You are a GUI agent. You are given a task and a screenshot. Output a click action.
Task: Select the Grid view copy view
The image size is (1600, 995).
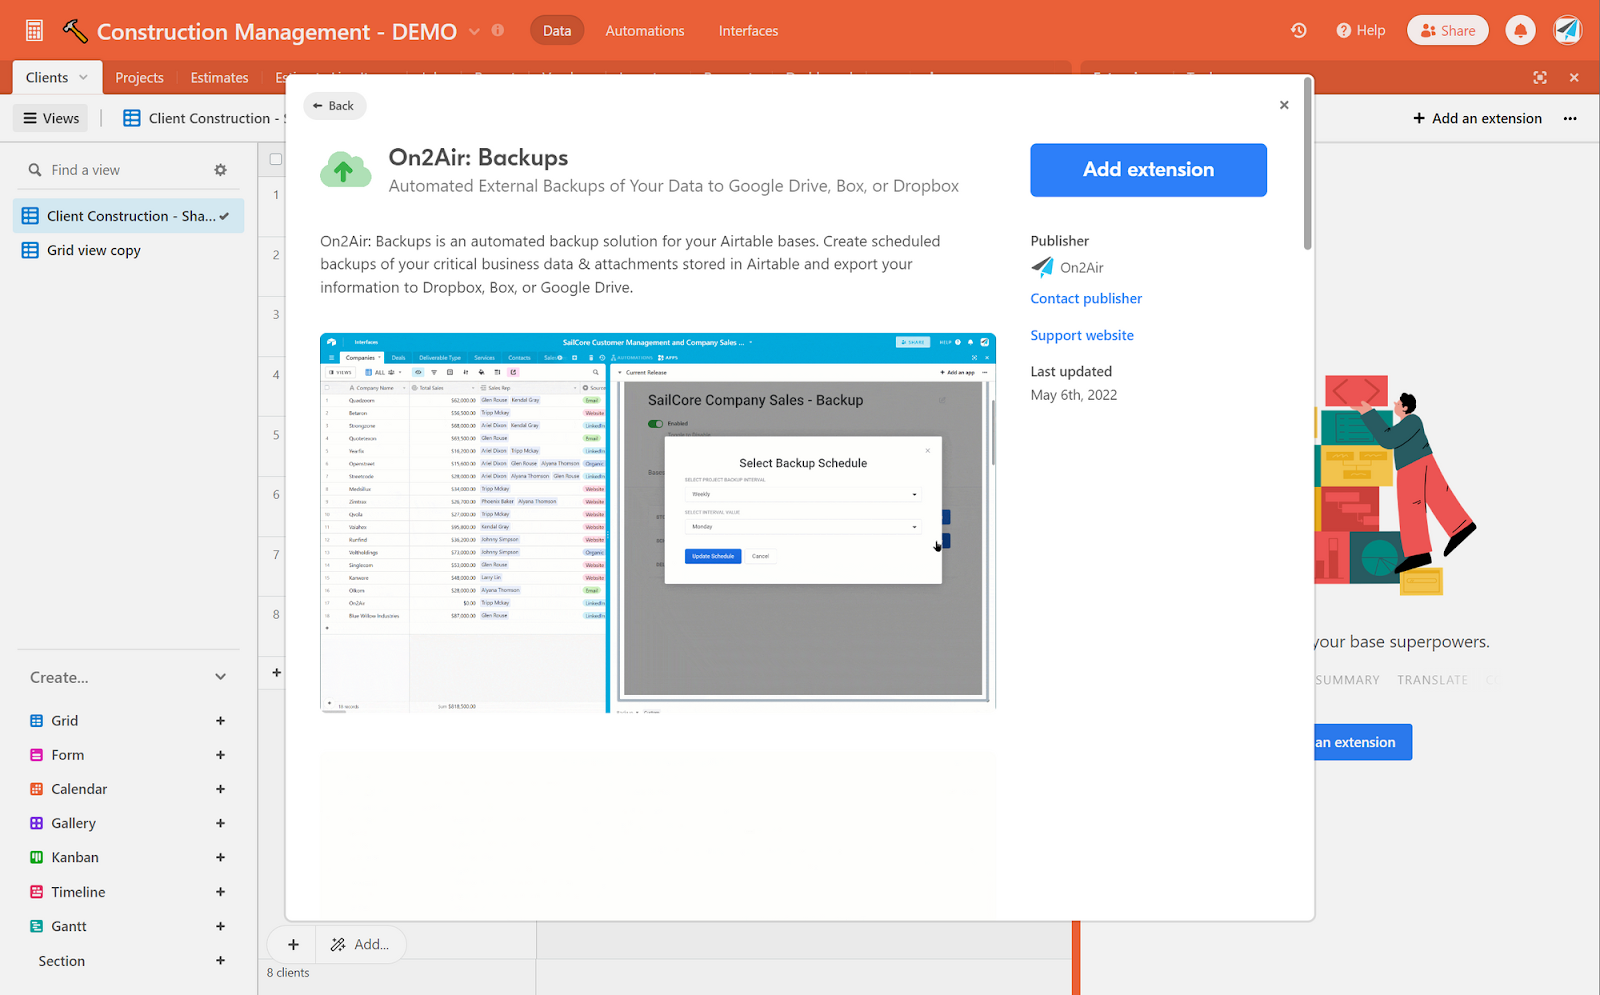tap(129, 250)
